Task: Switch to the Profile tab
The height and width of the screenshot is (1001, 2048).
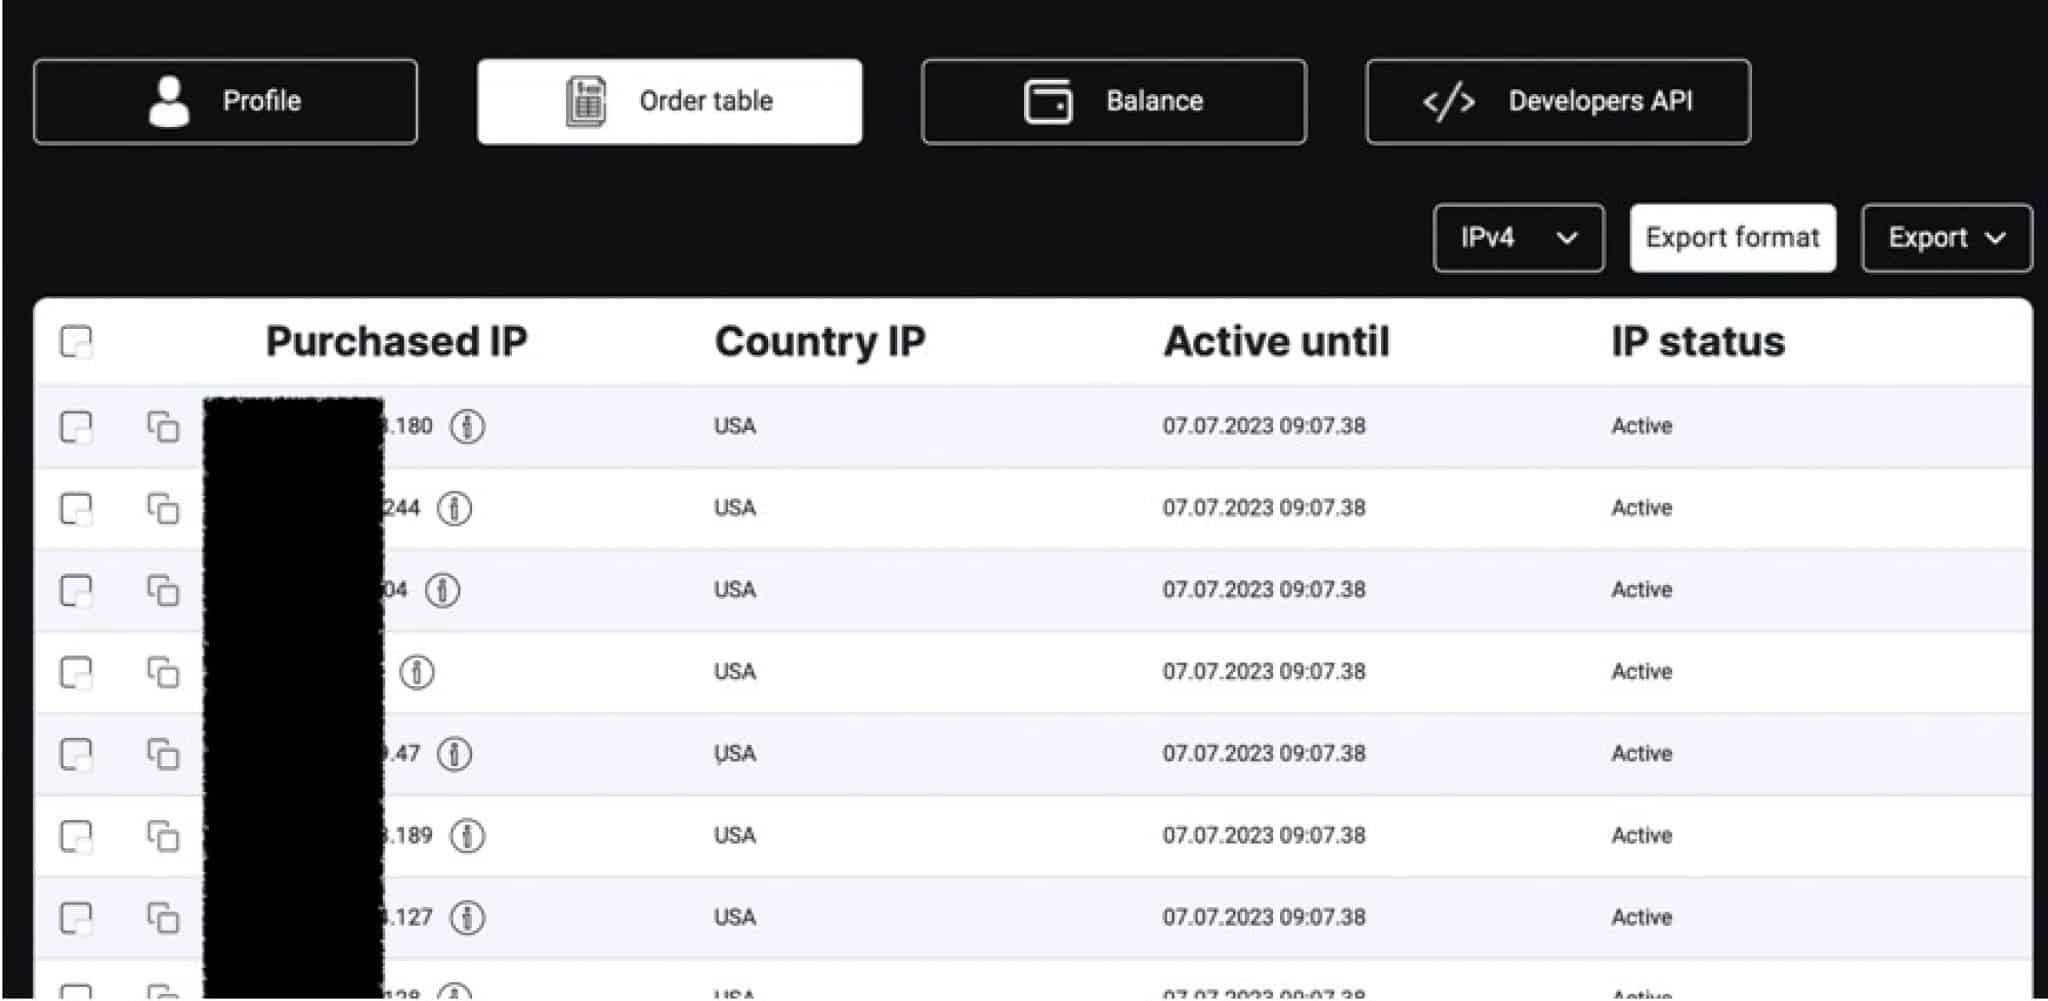Action: coord(225,102)
